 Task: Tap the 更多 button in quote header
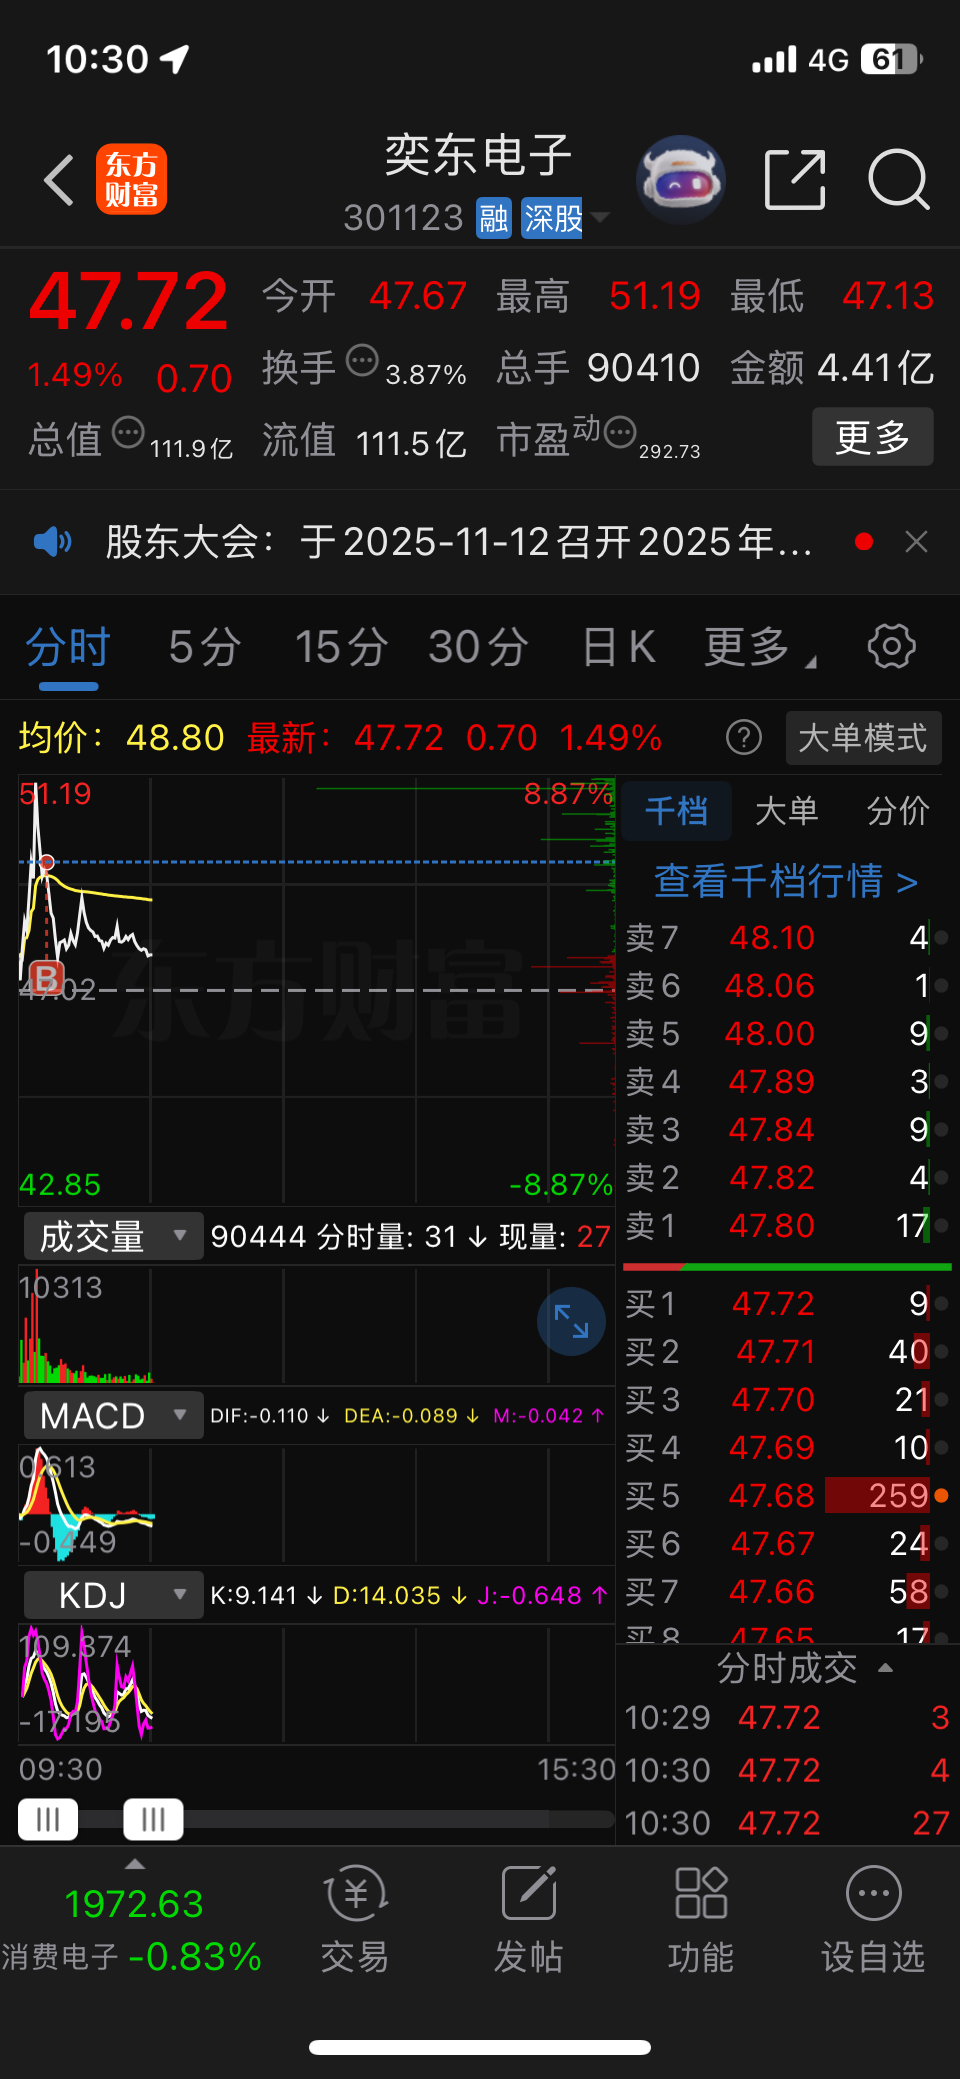(872, 437)
